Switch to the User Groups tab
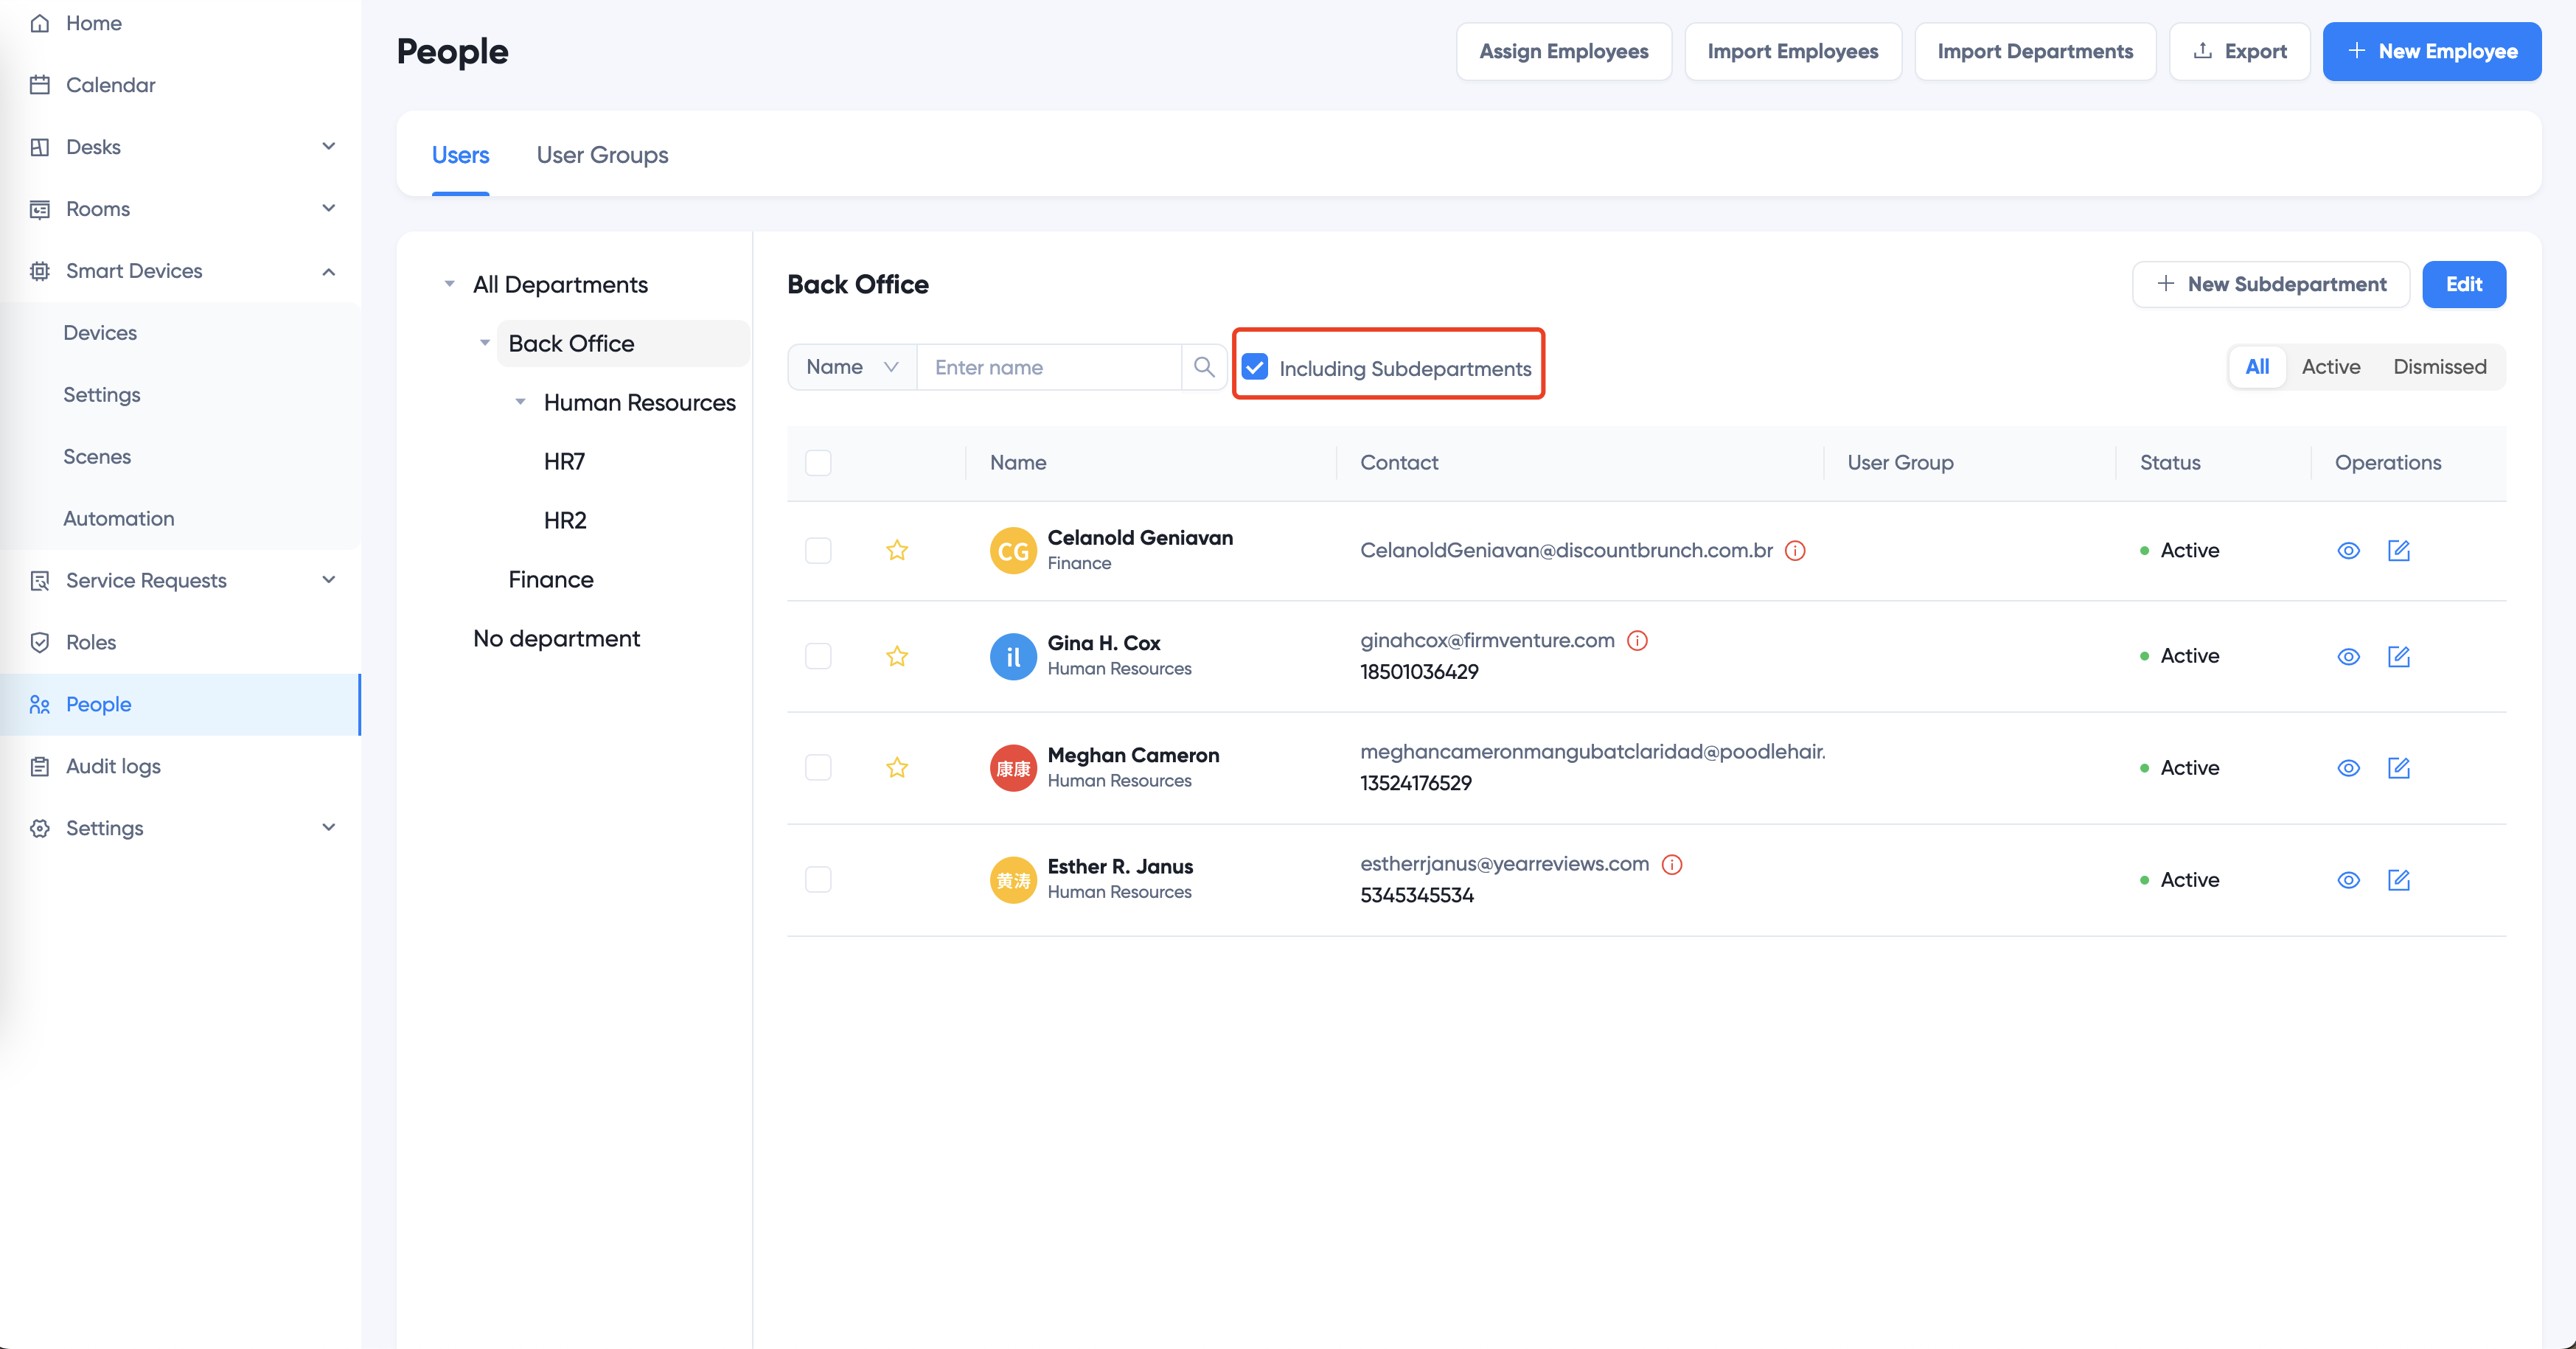 pyautogui.click(x=602, y=155)
